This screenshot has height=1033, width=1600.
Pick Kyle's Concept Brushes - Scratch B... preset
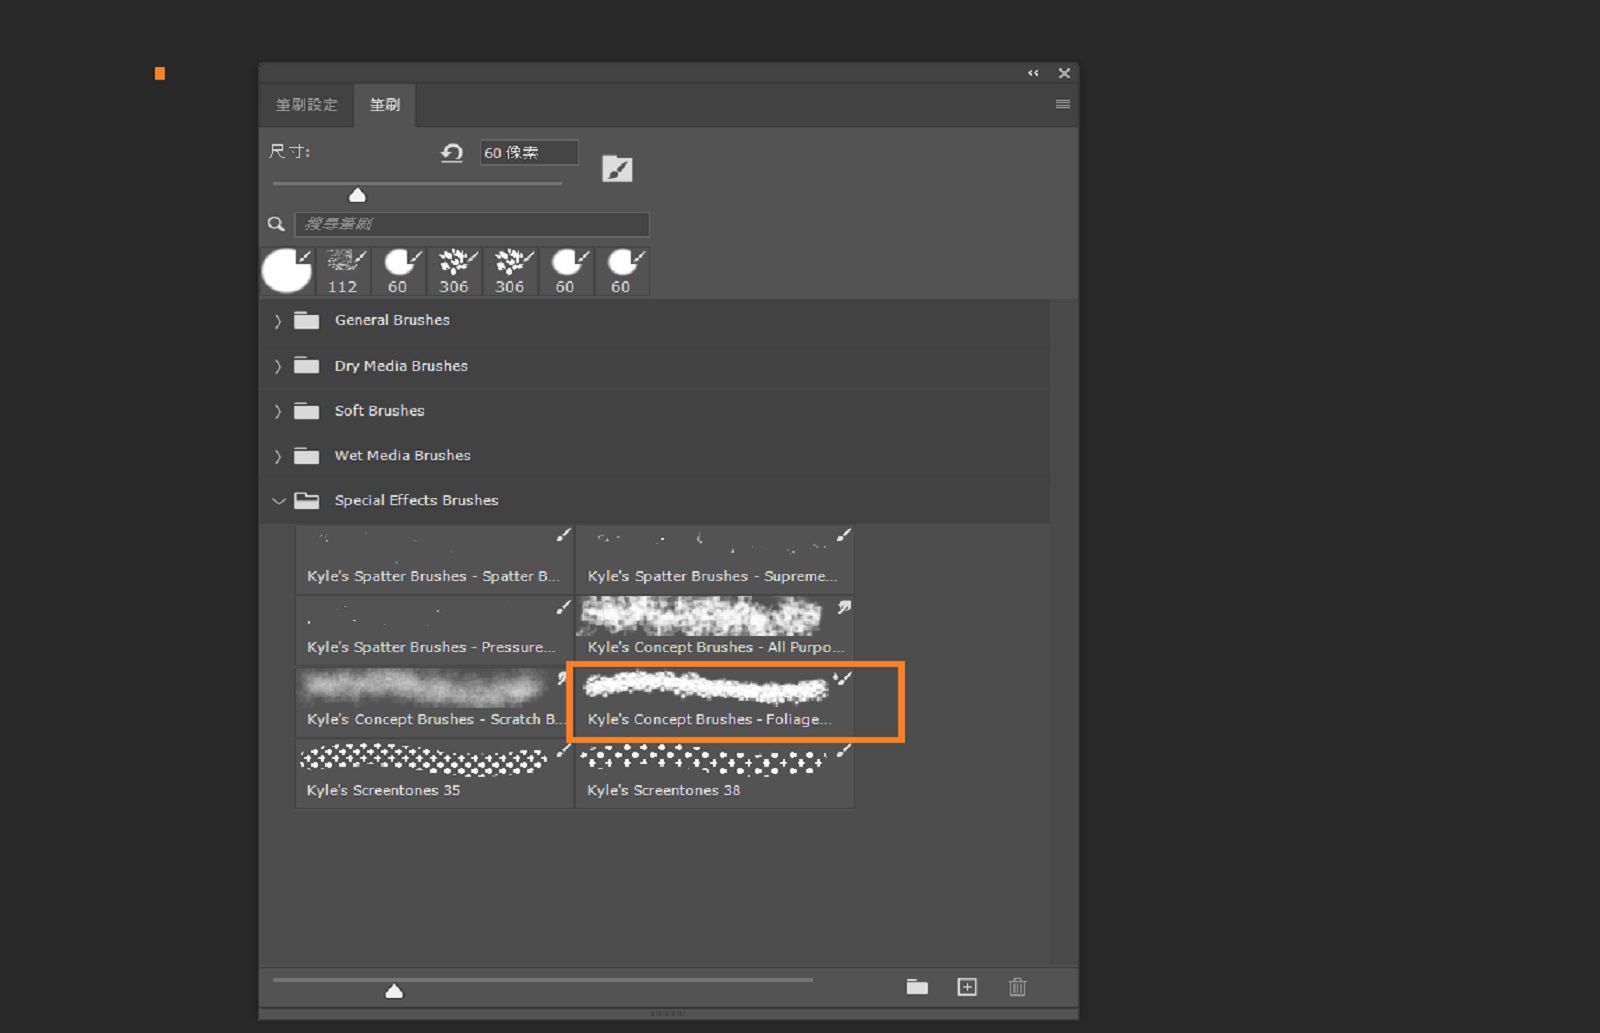435,702
